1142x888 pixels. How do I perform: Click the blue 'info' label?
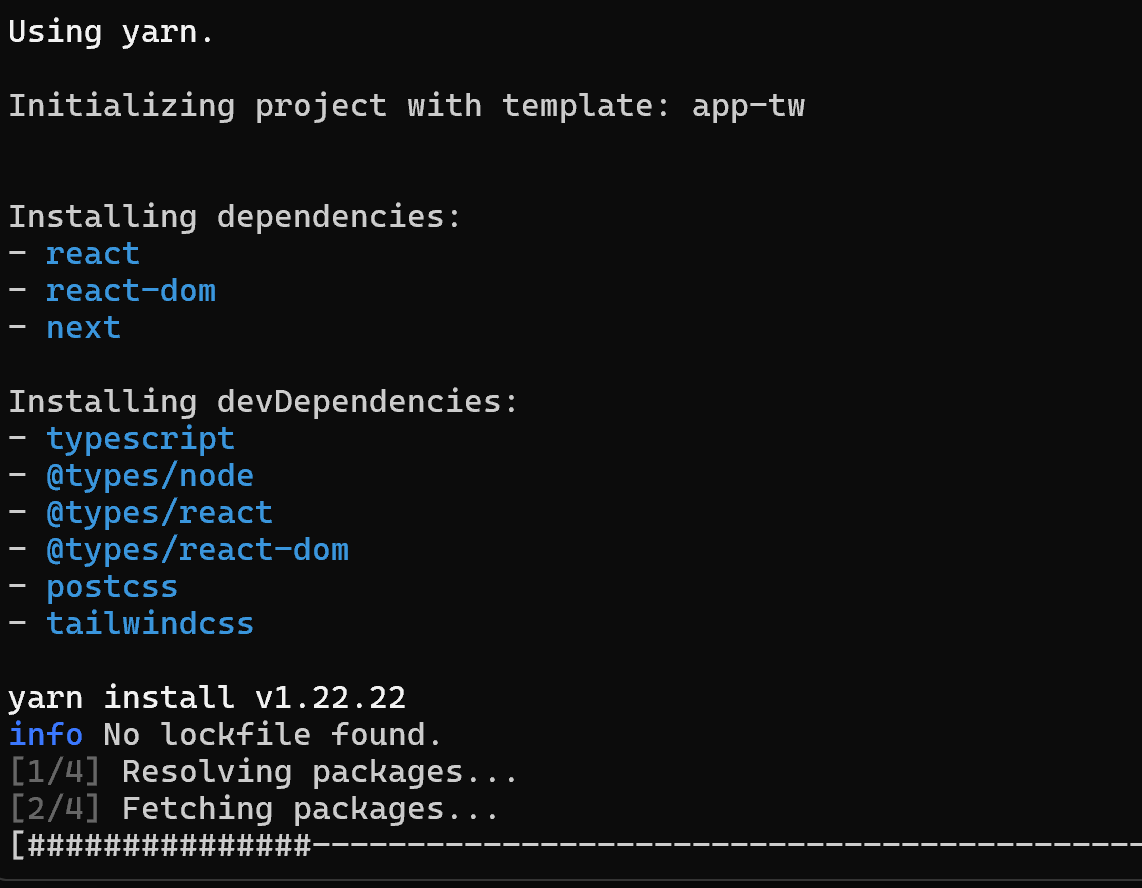pos(45,734)
